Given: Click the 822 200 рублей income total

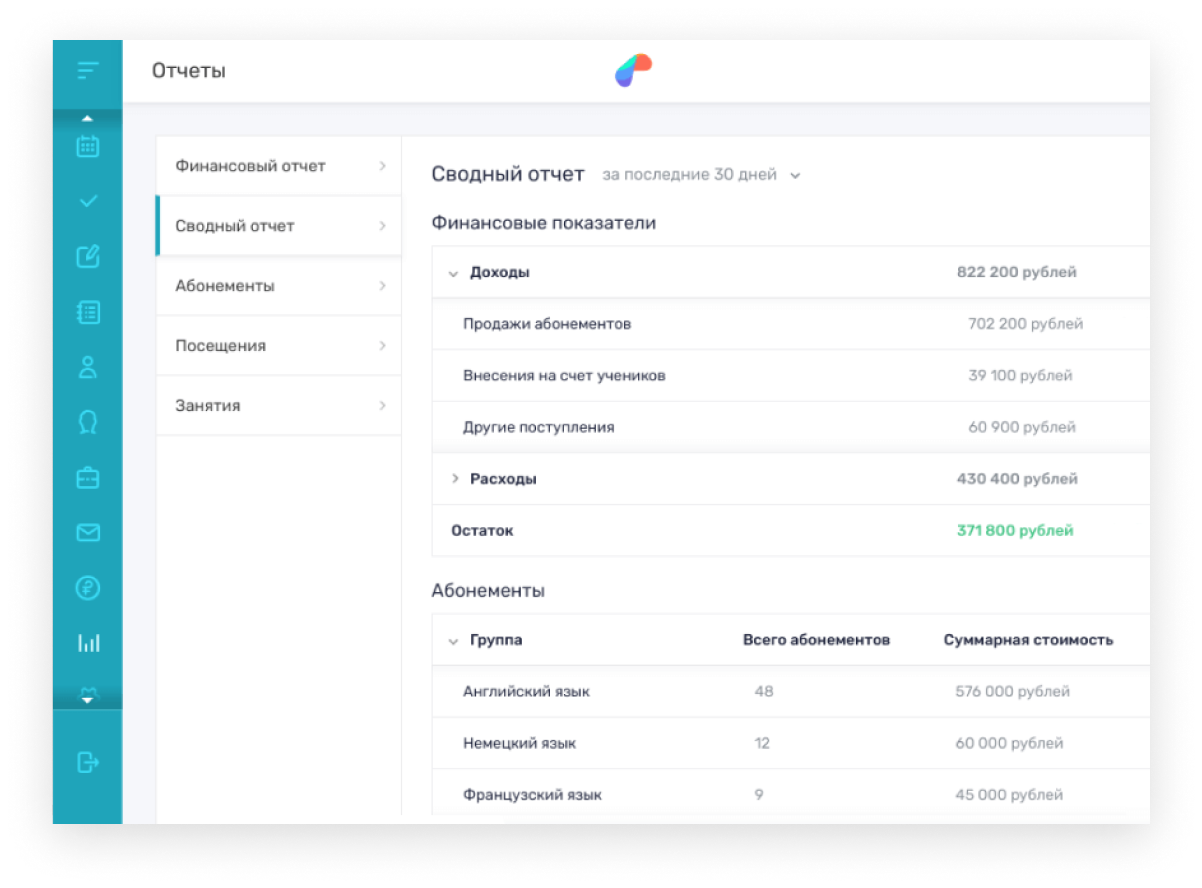Looking at the screenshot, I should [1017, 272].
